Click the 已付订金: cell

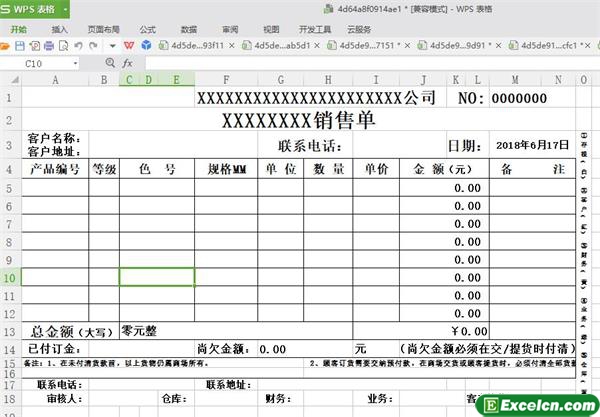pos(55,349)
